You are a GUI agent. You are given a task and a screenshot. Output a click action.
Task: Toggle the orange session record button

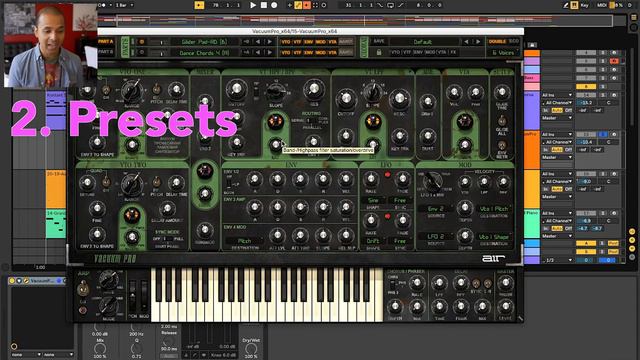[307, 5]
